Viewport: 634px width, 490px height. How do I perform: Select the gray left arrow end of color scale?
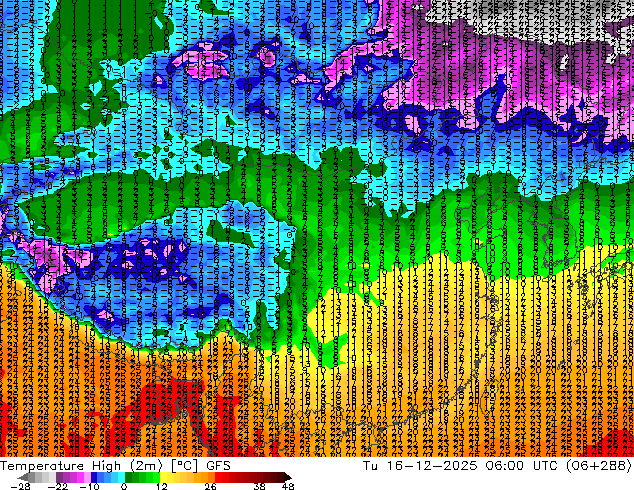(22, 477)
